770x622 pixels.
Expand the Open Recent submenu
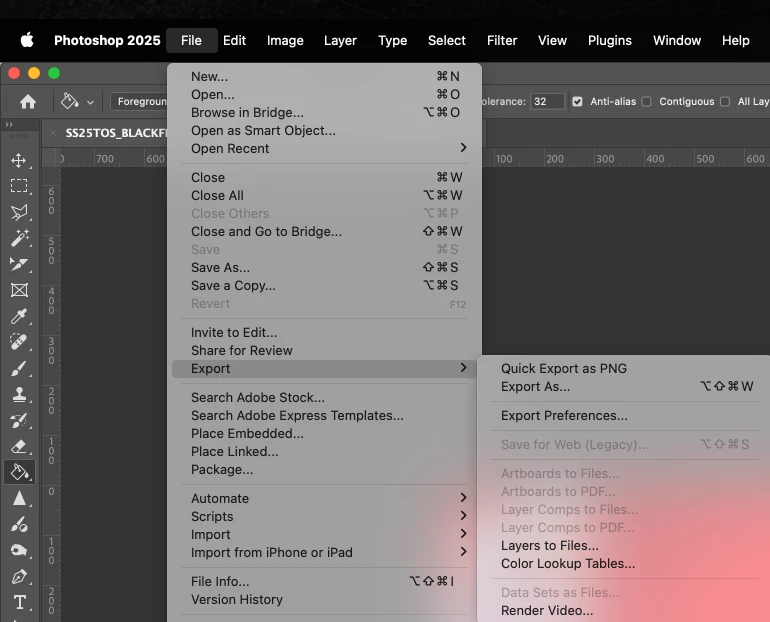tap(324, 148)
